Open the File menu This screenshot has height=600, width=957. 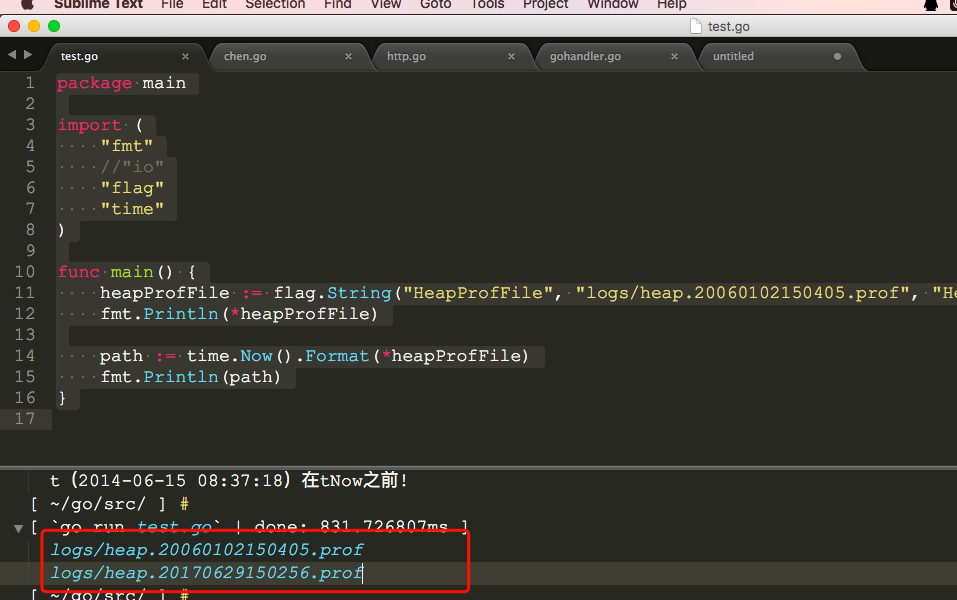pyautogui.click(x=172, y=4)
